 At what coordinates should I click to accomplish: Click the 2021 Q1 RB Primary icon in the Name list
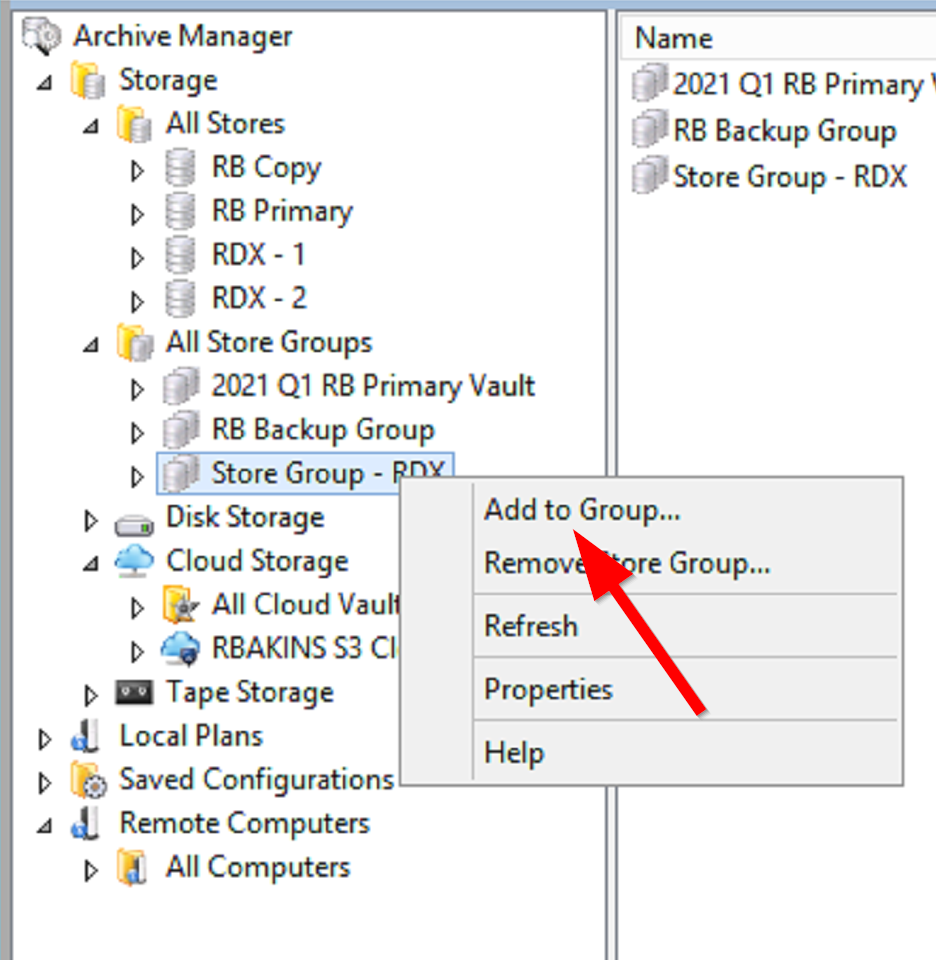tap(650, 83)
